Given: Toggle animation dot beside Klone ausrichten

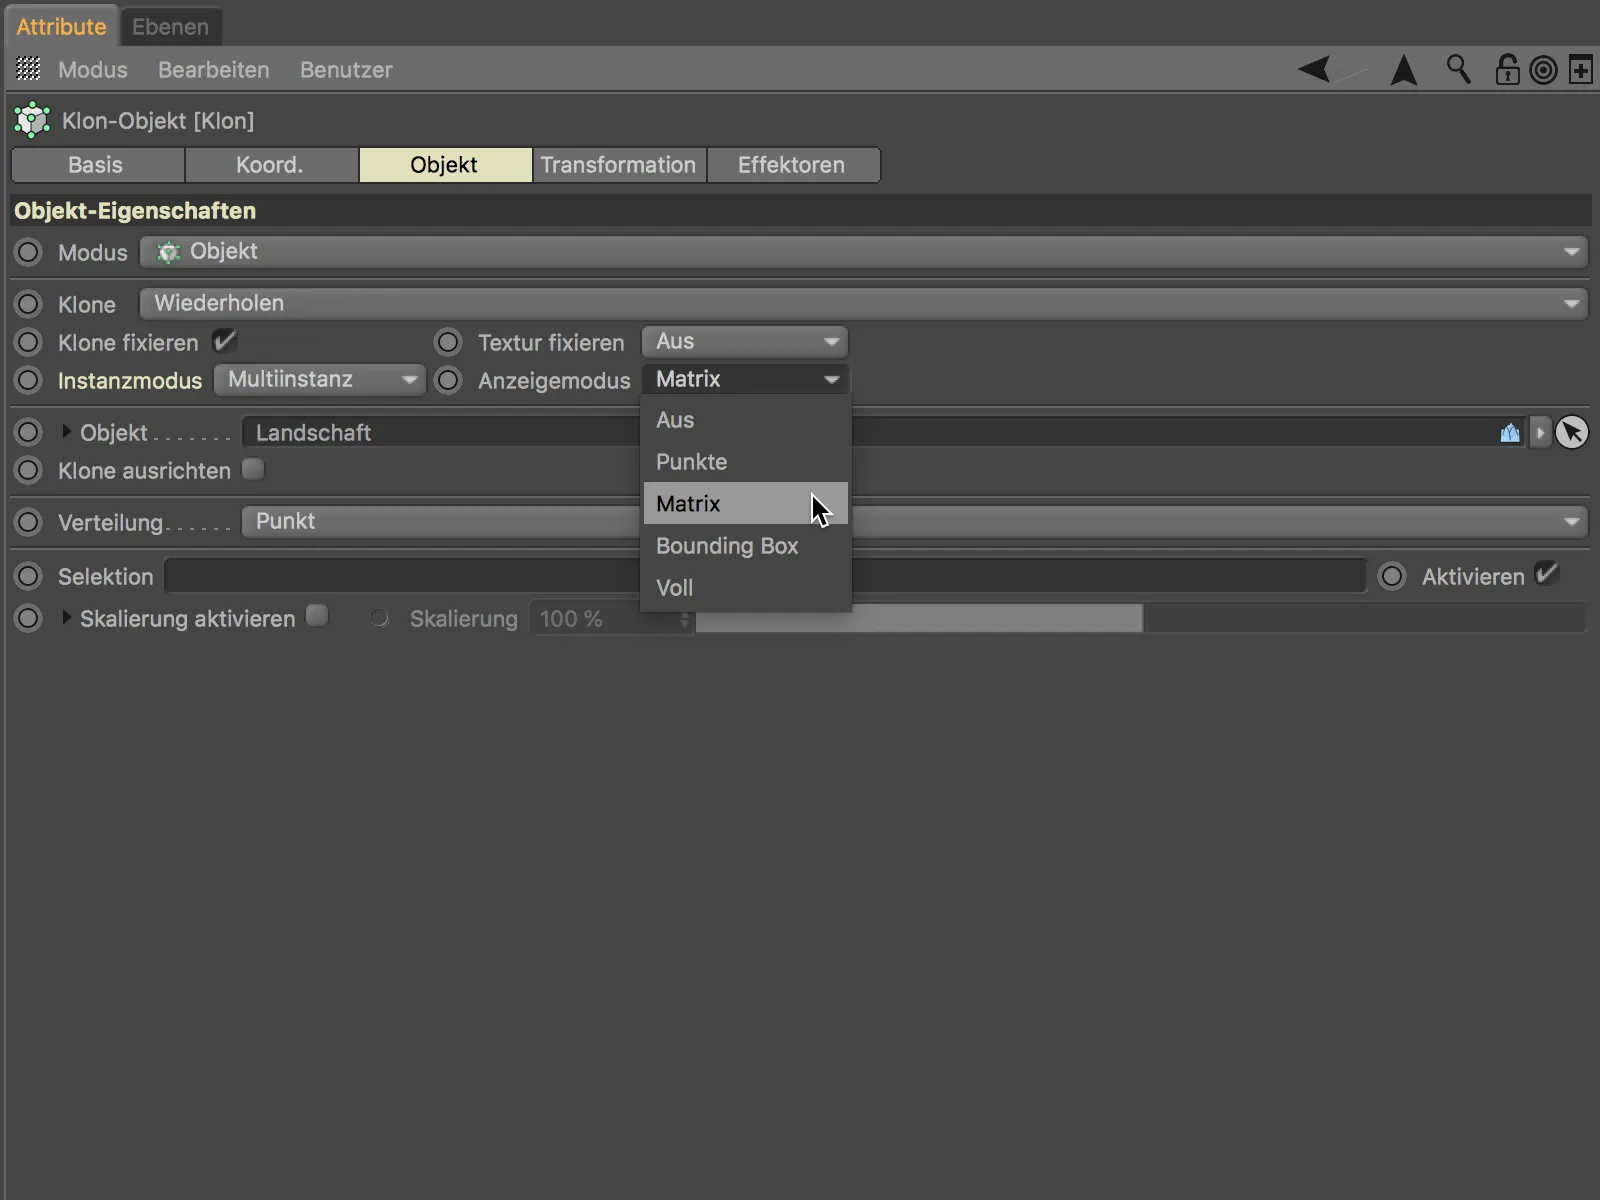Looking at the screenshot, I should tap(28, 470).
